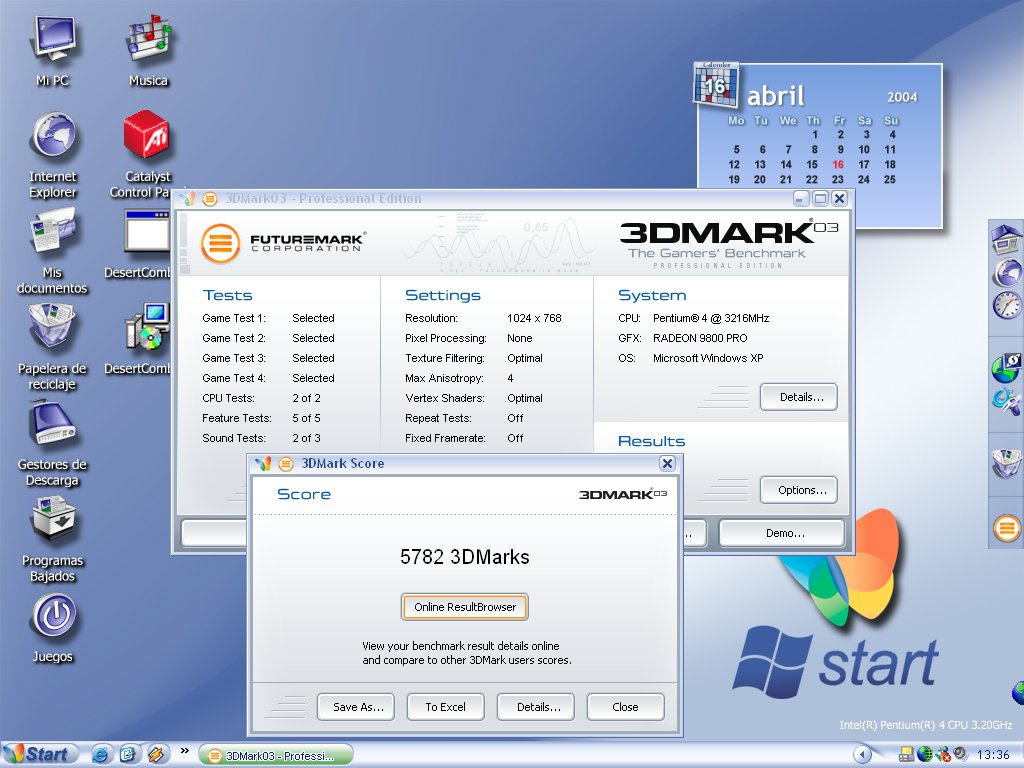Open the Options button under Results
Image resolution: width=1024 pixels, height=768 pixels.
pos(799,490)
